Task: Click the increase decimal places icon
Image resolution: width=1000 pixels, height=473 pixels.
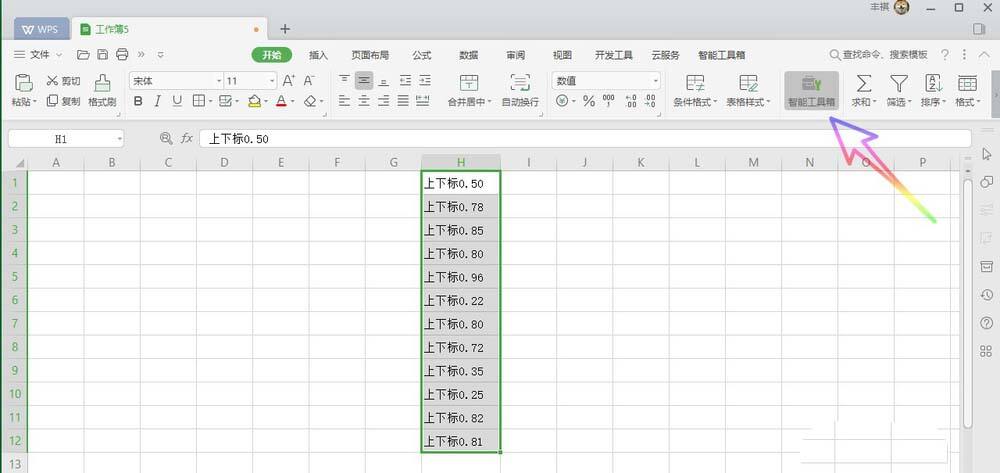Action: tap(631, 101)
